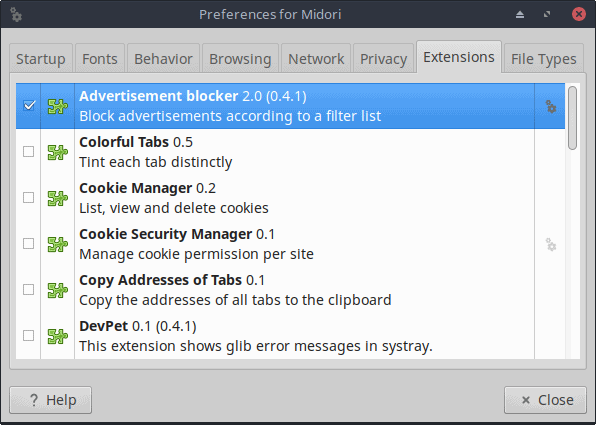Tick the DevPet extension checkbox

click(29, 335)
